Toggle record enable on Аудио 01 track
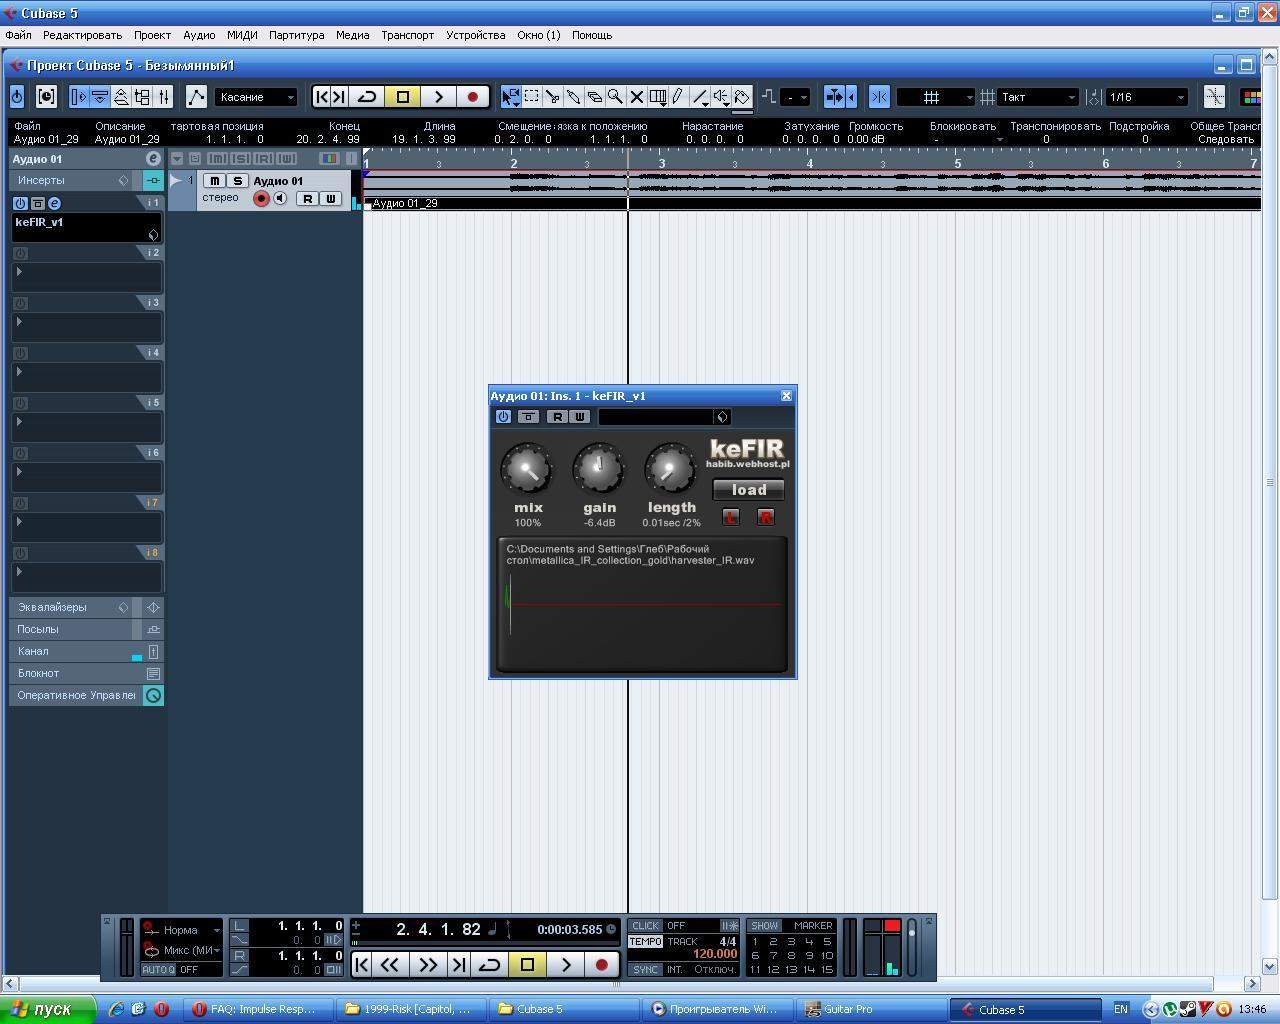1280x1024 pixels. (x=261, y=198)
